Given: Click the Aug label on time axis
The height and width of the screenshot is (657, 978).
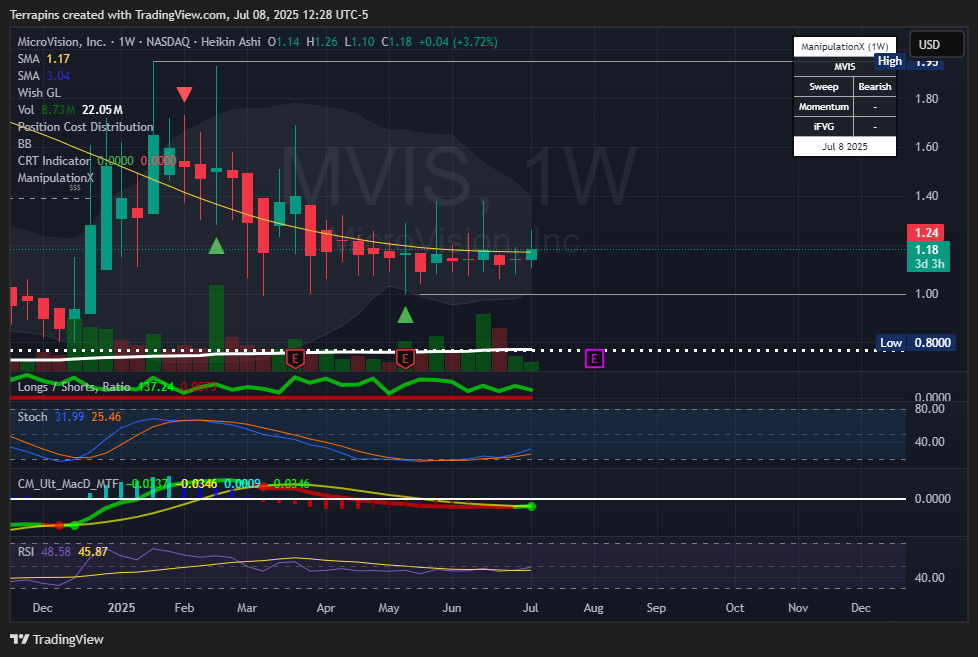Looking at the screenshot, I should [593, 608].
